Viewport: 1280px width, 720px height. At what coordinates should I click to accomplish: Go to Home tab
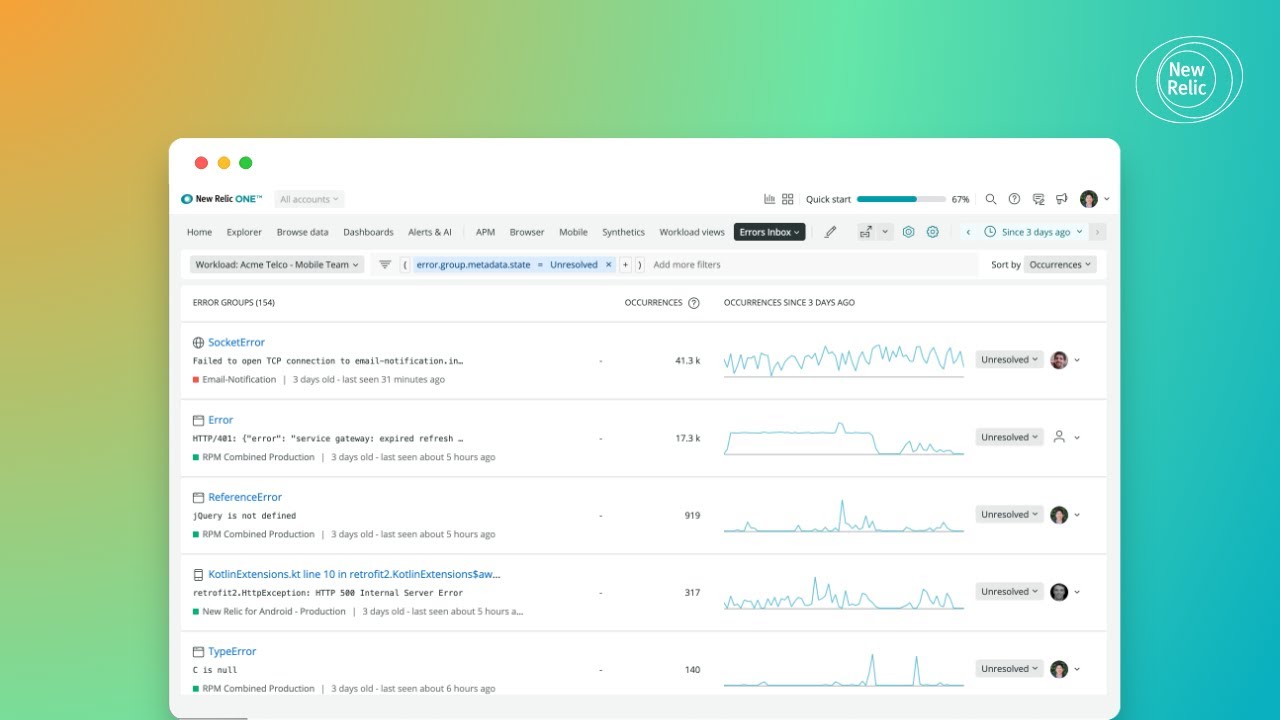click(x=199, y=232)
